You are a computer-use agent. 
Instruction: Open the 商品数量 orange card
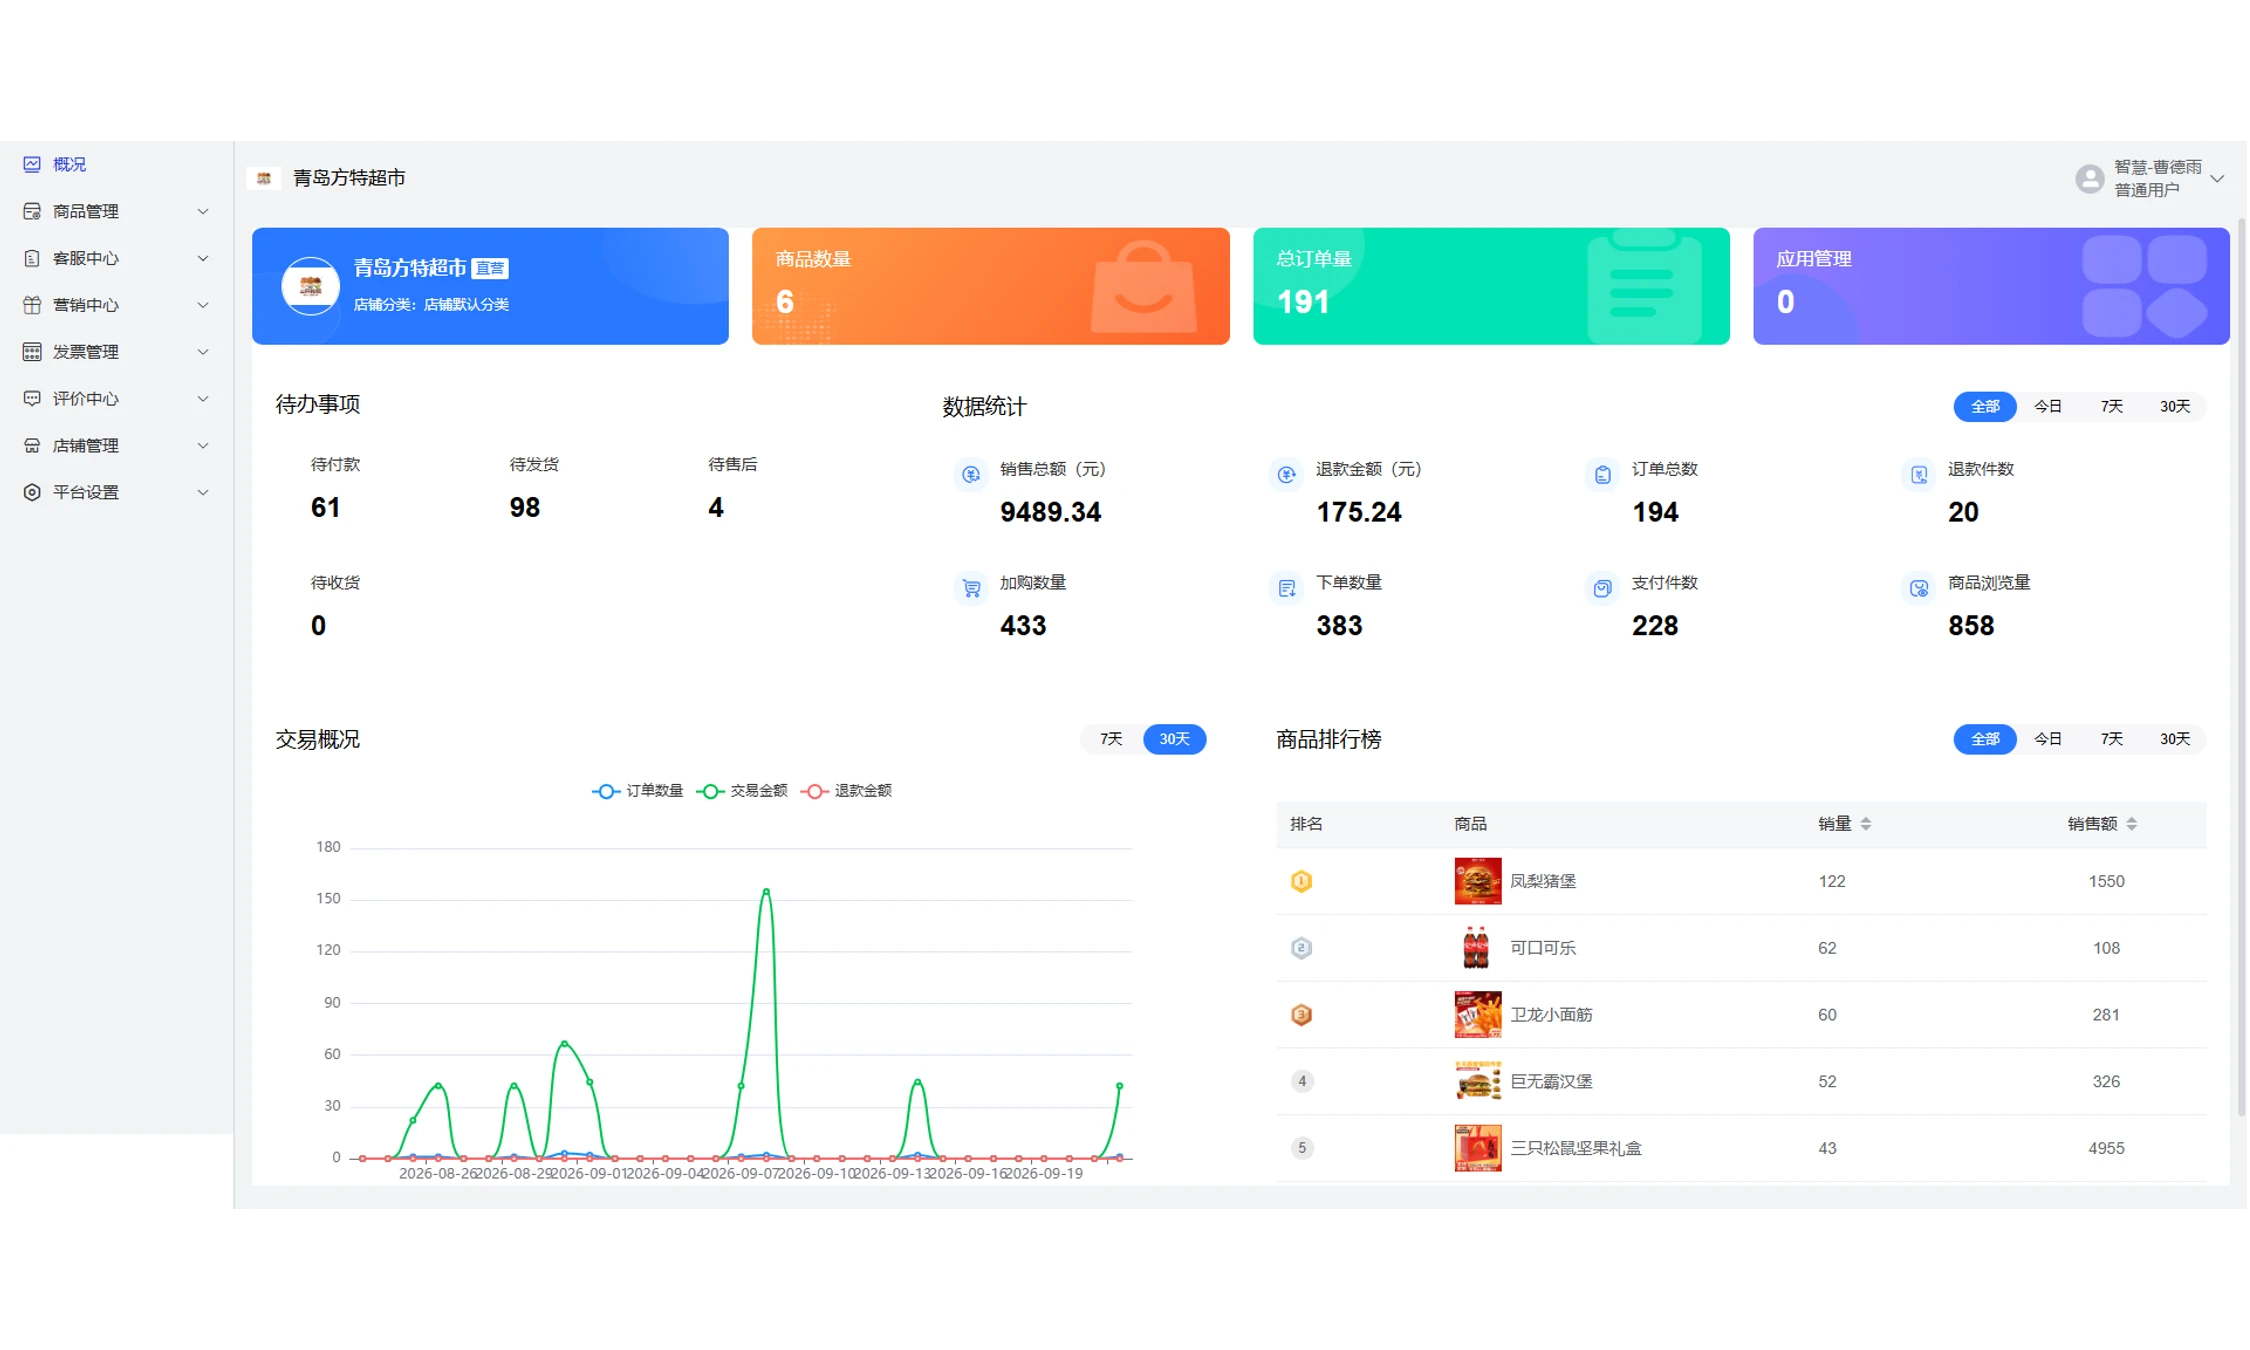pyautogui.click(x=991, y=286)
